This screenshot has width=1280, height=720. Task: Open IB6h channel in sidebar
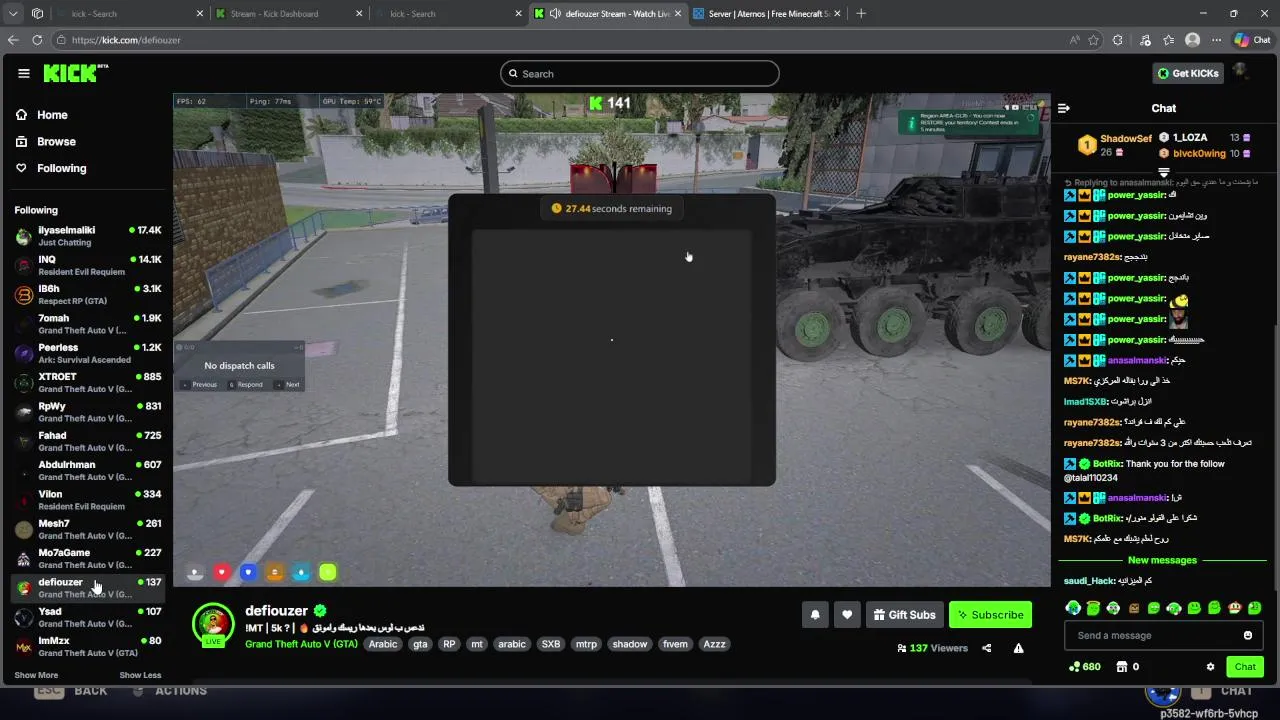(x=88, y=294)
